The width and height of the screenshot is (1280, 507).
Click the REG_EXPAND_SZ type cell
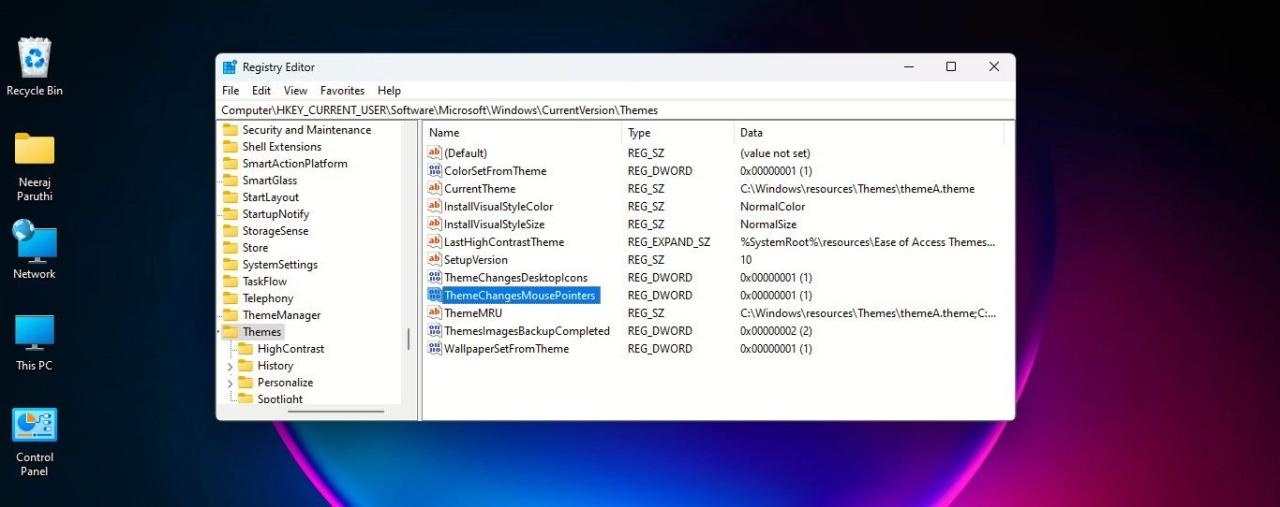(669, 242)
